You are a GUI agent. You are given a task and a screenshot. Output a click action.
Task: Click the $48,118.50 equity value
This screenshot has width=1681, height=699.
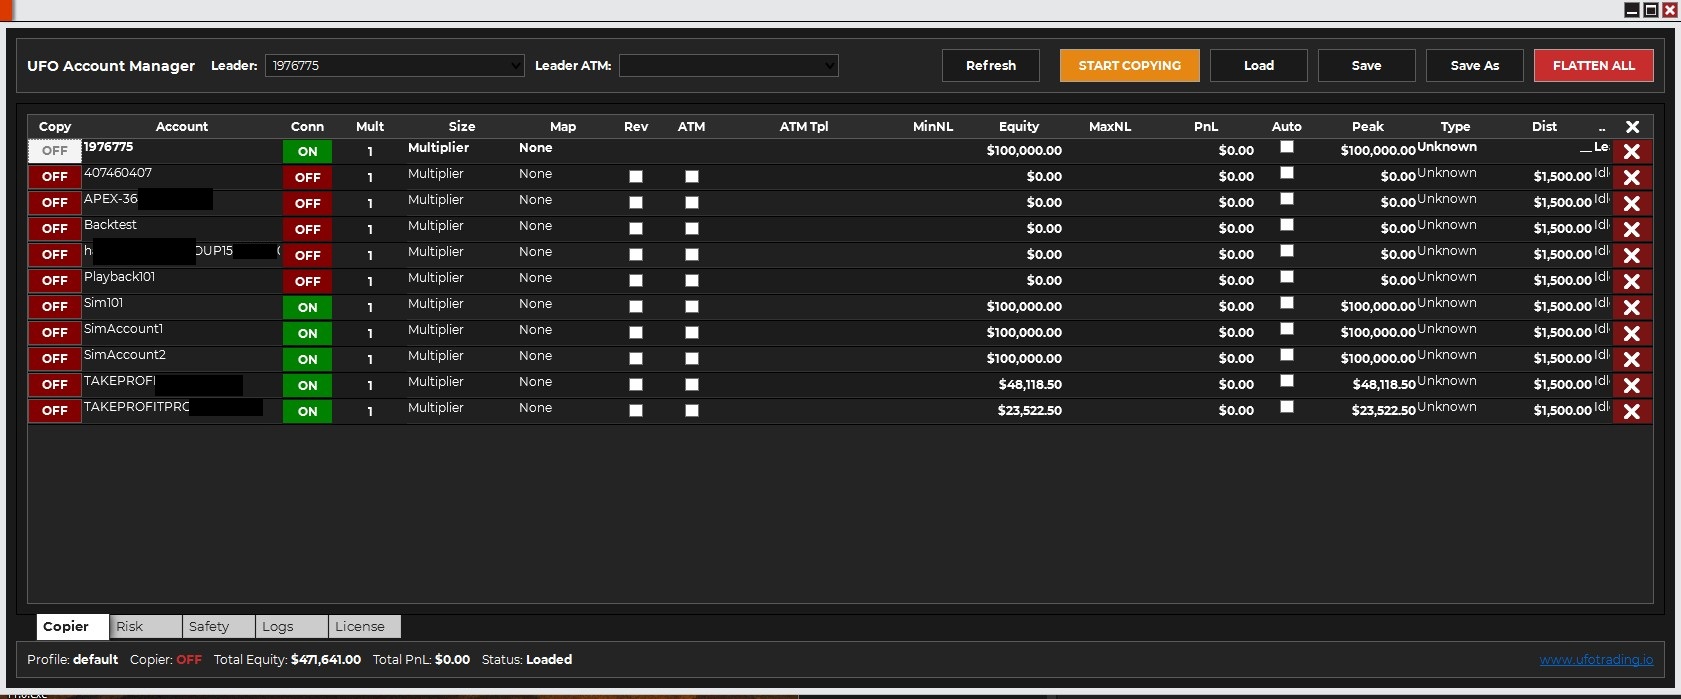coord(1030,385)
